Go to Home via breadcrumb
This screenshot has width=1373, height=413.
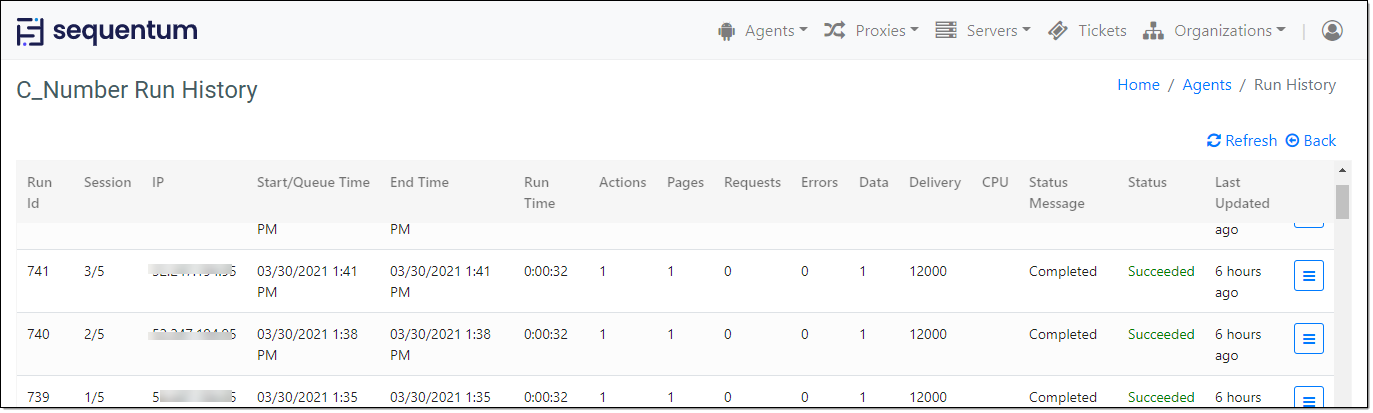click(1138, 85)
